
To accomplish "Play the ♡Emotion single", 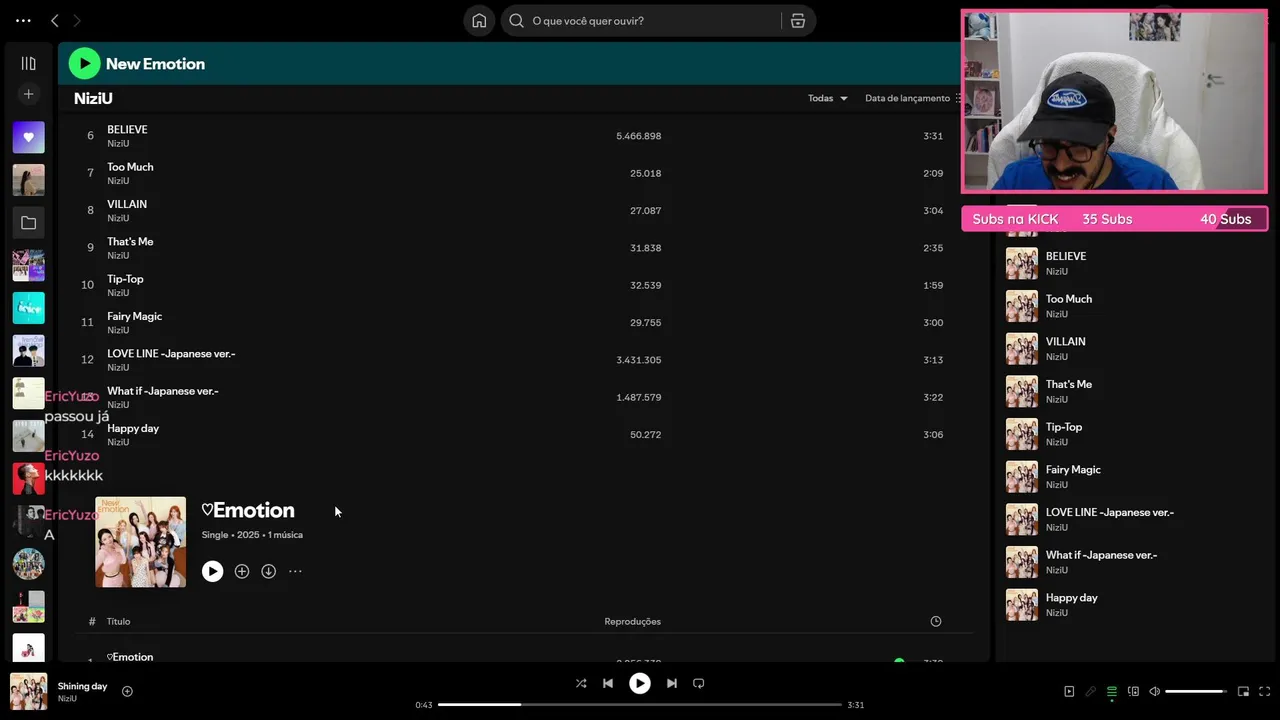I will pyautogui.click(x=212, y=571).
